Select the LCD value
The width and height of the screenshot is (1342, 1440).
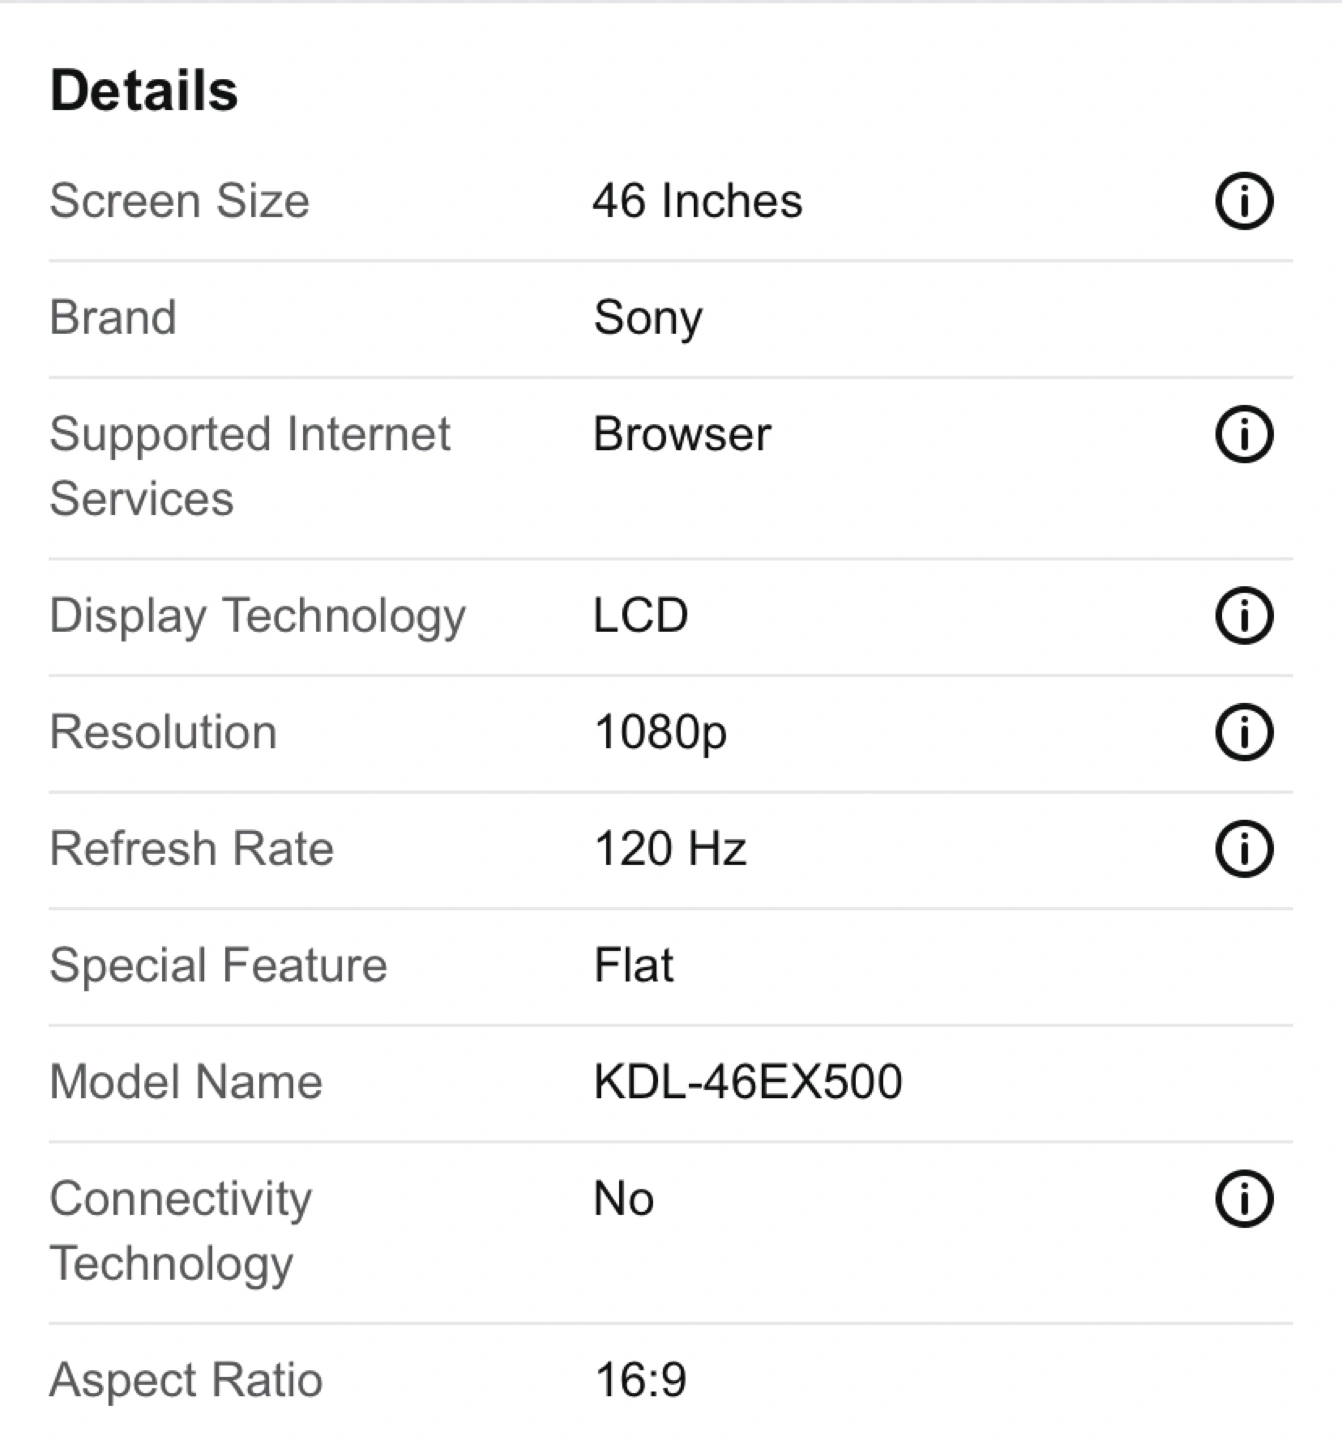[x=641, y=615]
